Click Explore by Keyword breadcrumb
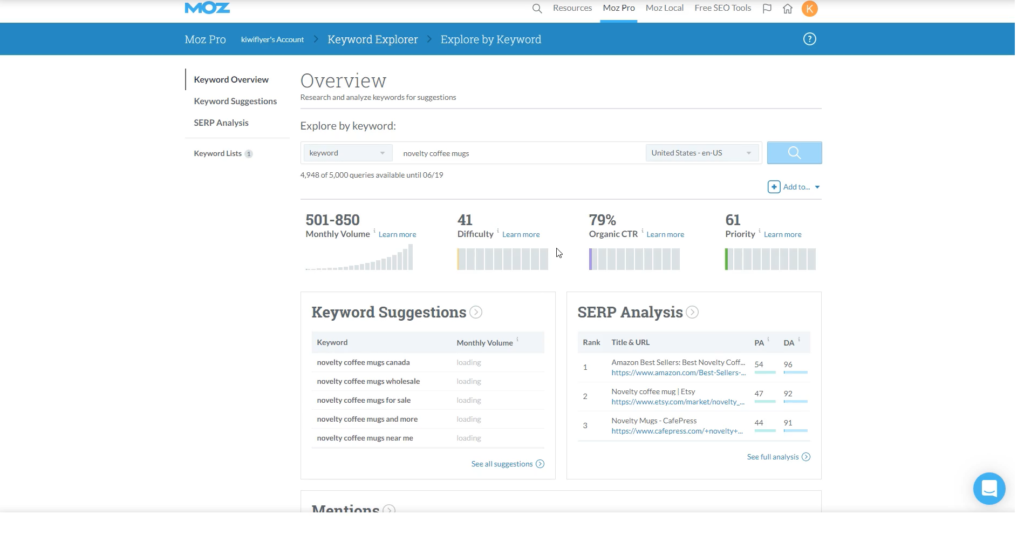The width and height of the screenshot is (1024, 541). 490,39
